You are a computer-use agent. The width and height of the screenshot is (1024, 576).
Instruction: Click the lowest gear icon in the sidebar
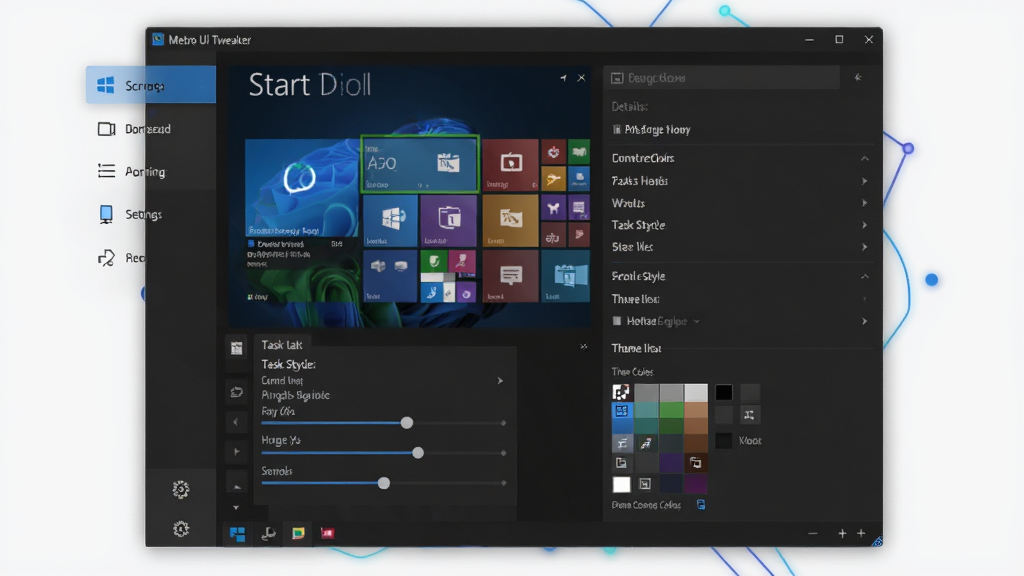181,528
